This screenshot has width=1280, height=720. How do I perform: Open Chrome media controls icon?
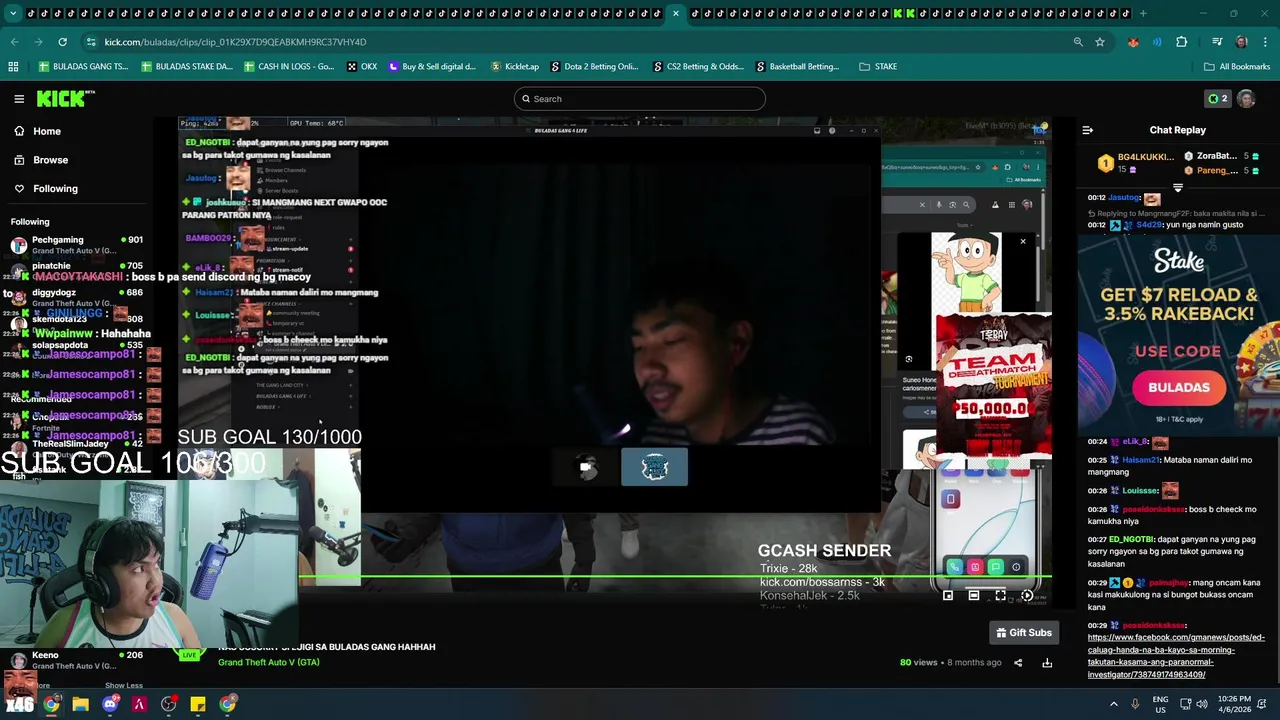pyautogui.click(x=1217, y=42)
